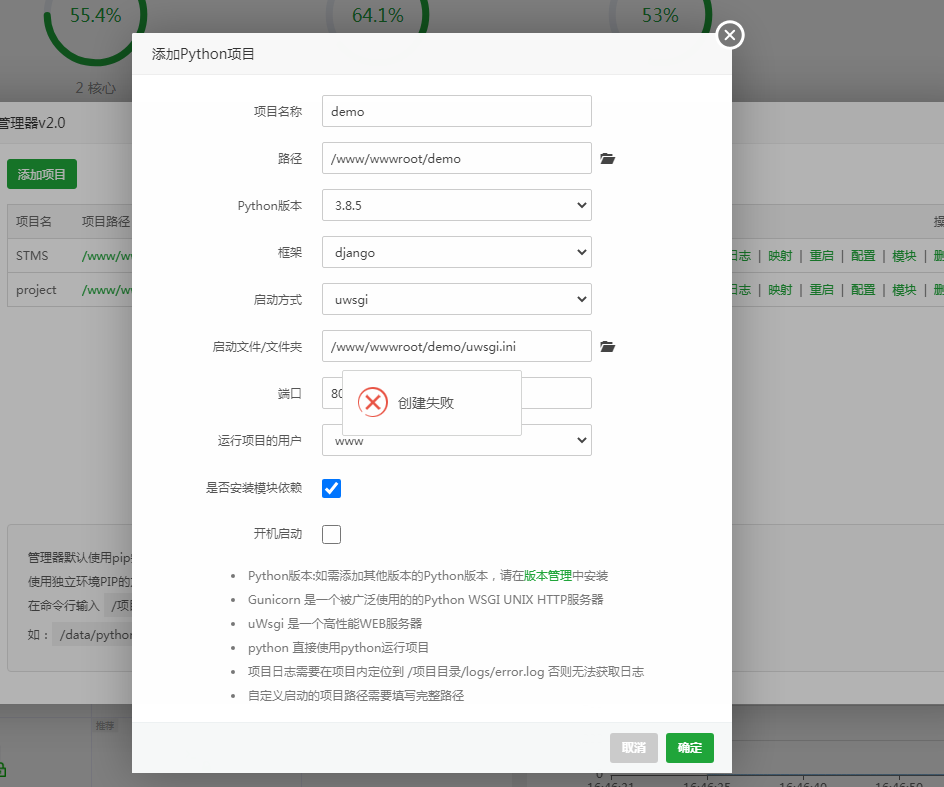Open folder browser icon beside 路径 field
Image resolution: width=944 pixels, height=787 pixels.
(607, 158)
